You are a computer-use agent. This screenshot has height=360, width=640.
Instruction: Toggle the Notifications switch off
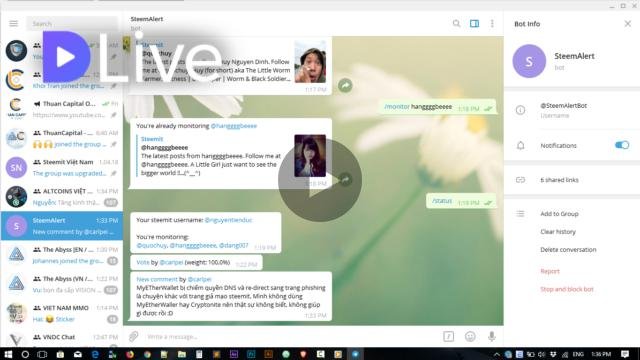[622, 145]
